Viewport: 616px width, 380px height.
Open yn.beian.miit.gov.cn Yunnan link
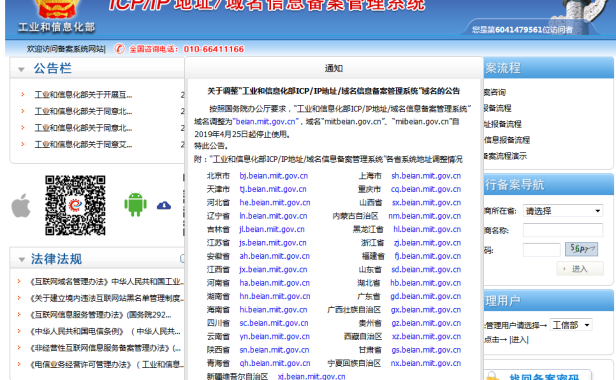tap(275, 336)
